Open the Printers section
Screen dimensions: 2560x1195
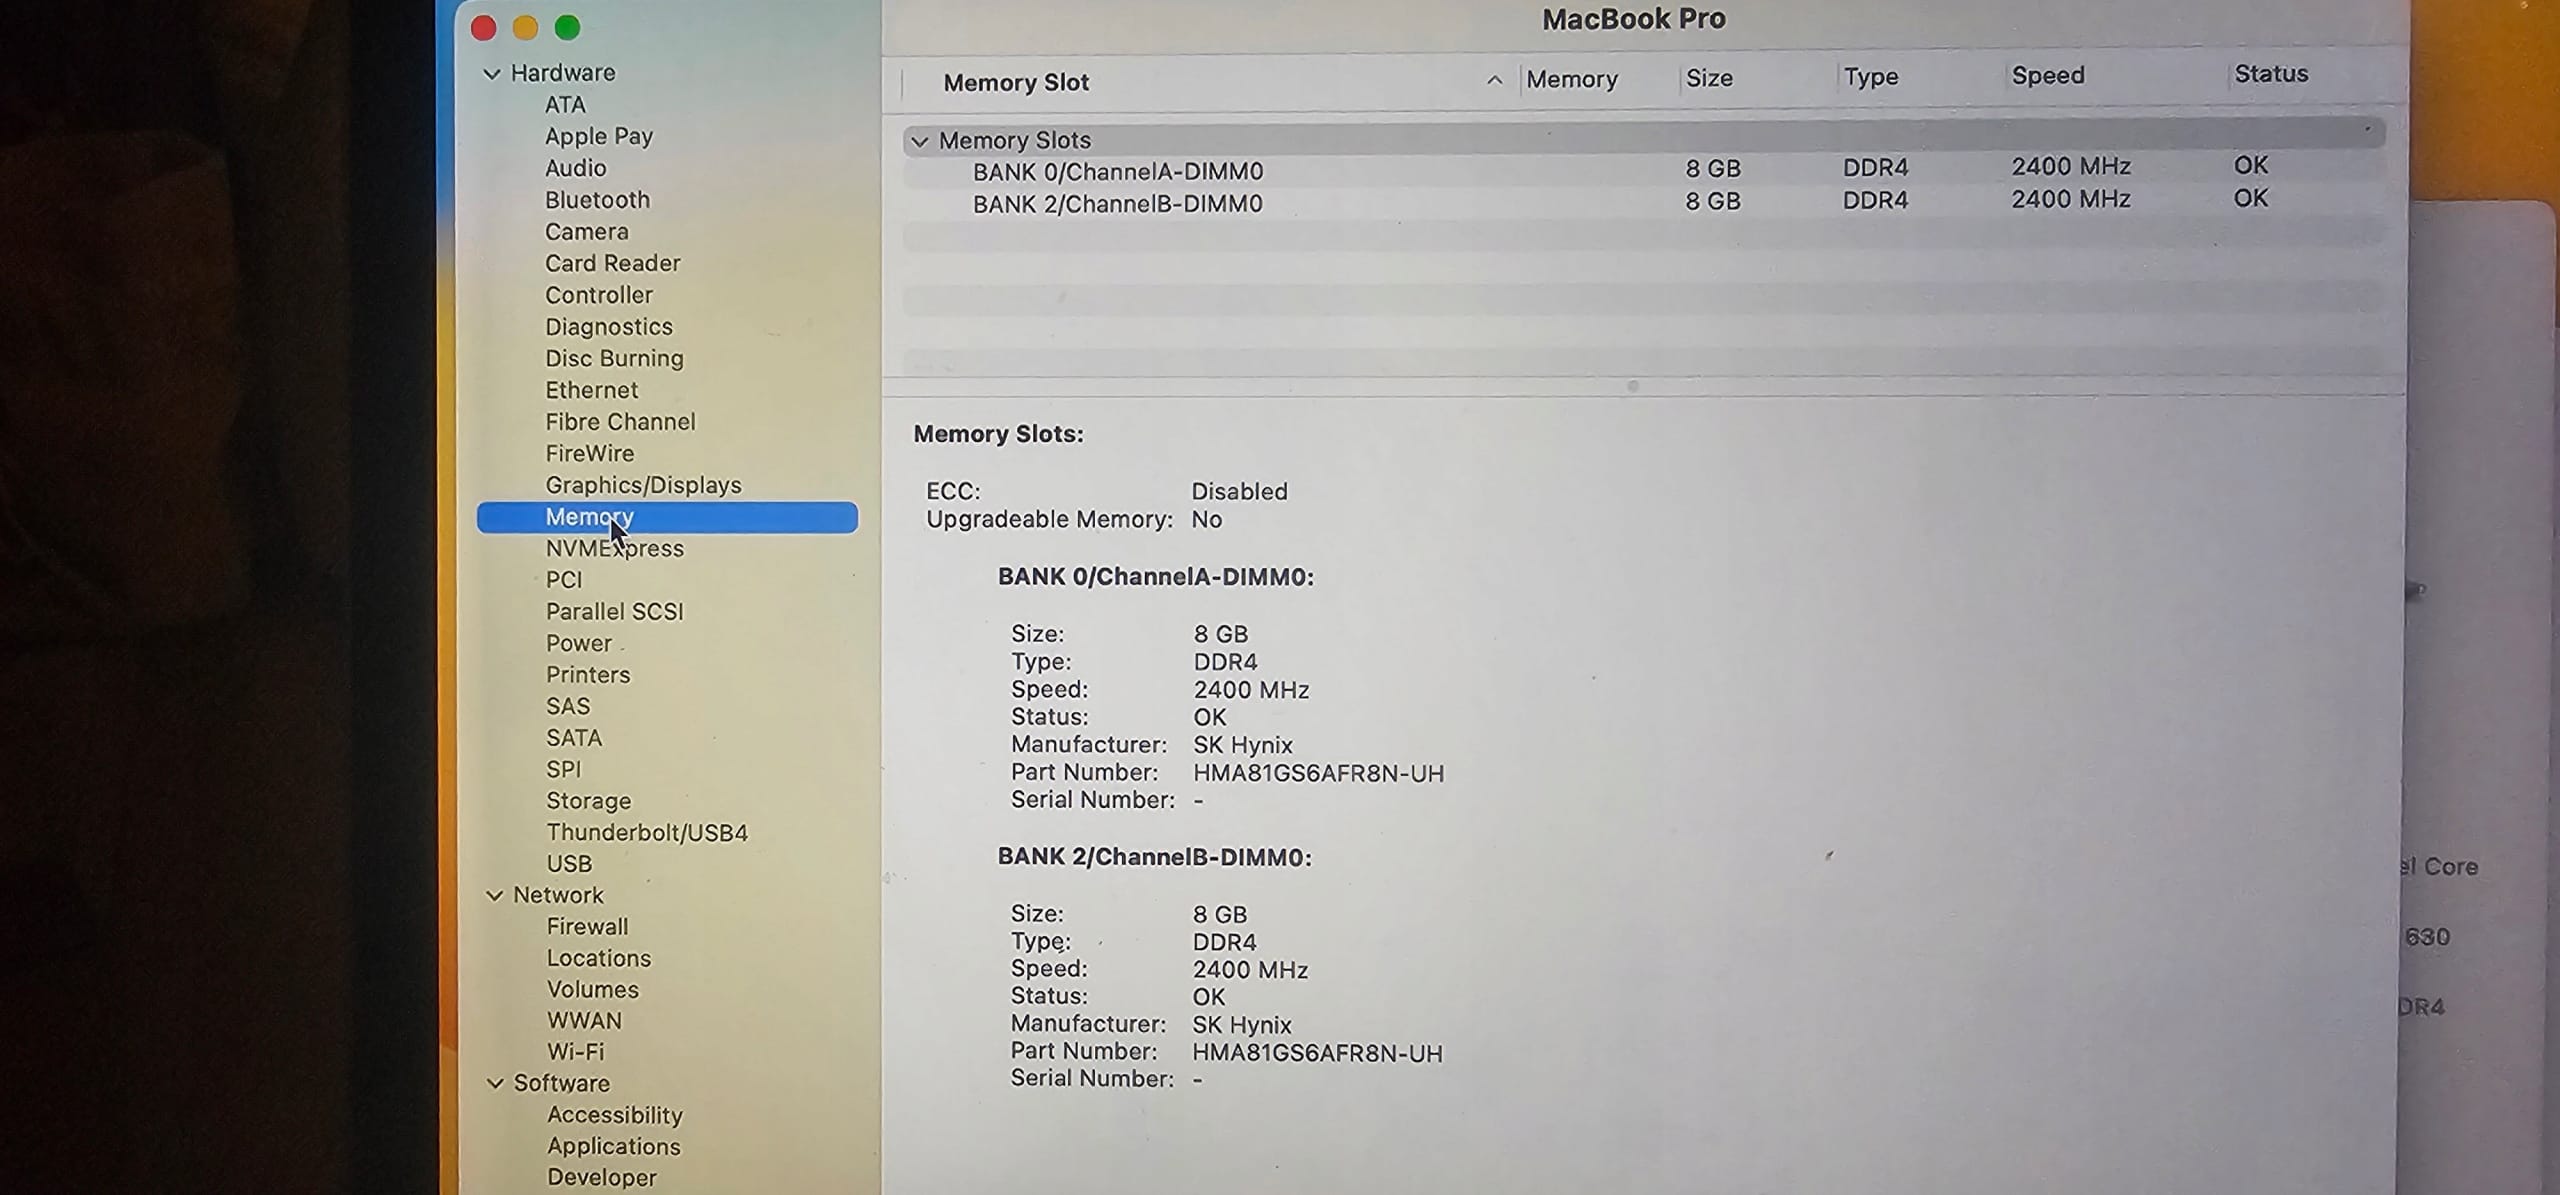pyautogui.click(x=587, y=675)
